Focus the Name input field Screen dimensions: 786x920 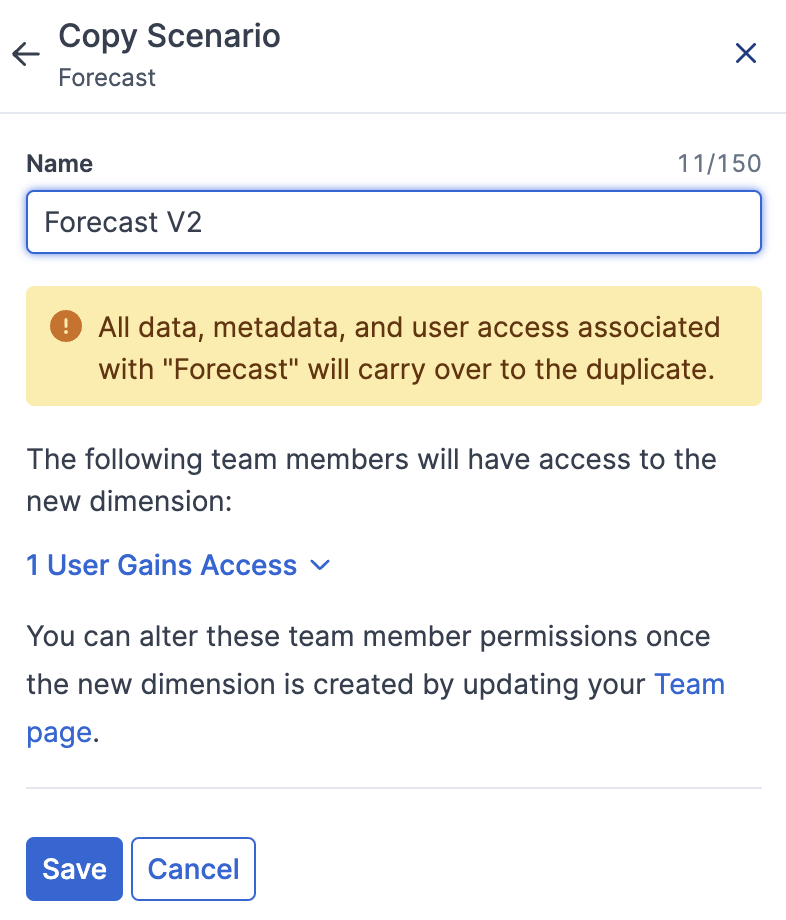[394, 222]
